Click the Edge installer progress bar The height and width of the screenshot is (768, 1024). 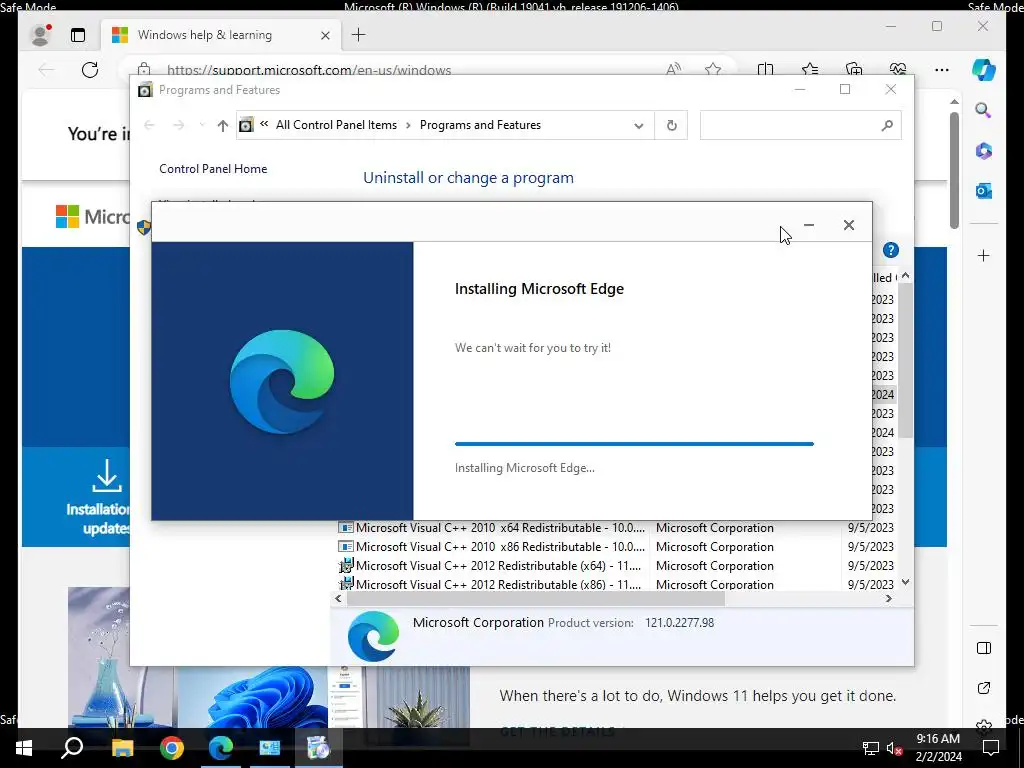[634, 443]
